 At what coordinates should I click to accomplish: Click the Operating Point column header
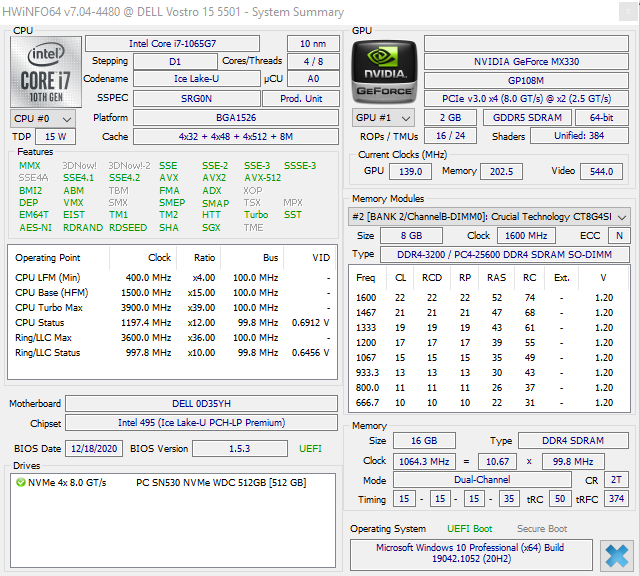click(x=59, y=258)
